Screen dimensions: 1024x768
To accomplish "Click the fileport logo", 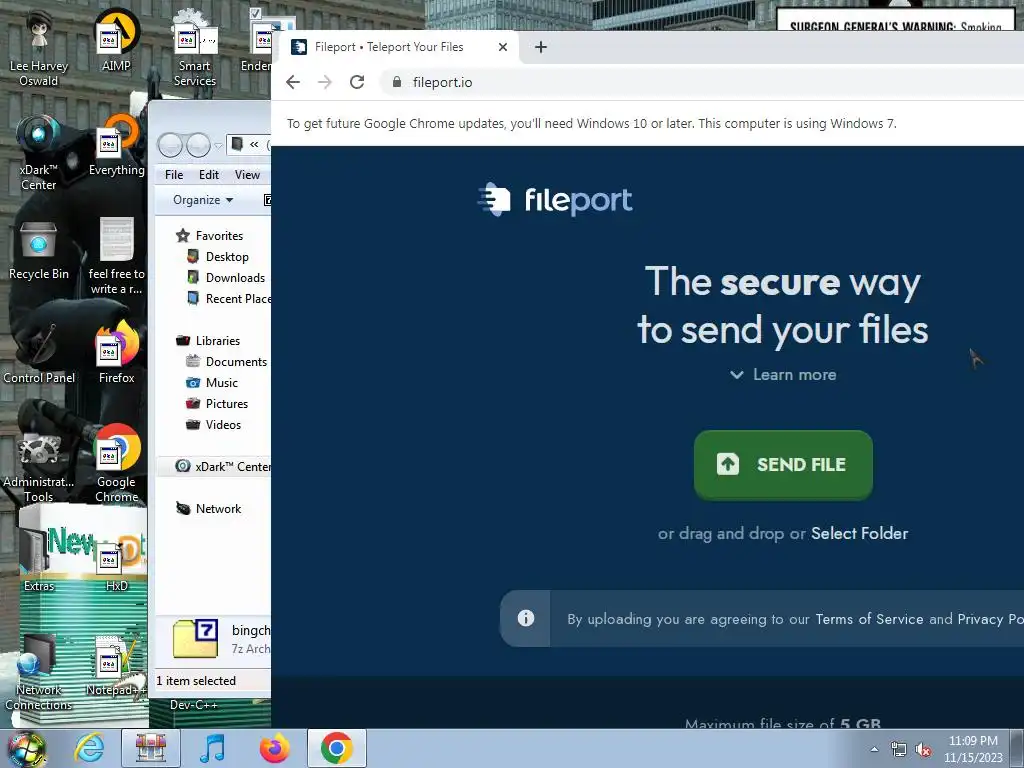I will [555, 200].
